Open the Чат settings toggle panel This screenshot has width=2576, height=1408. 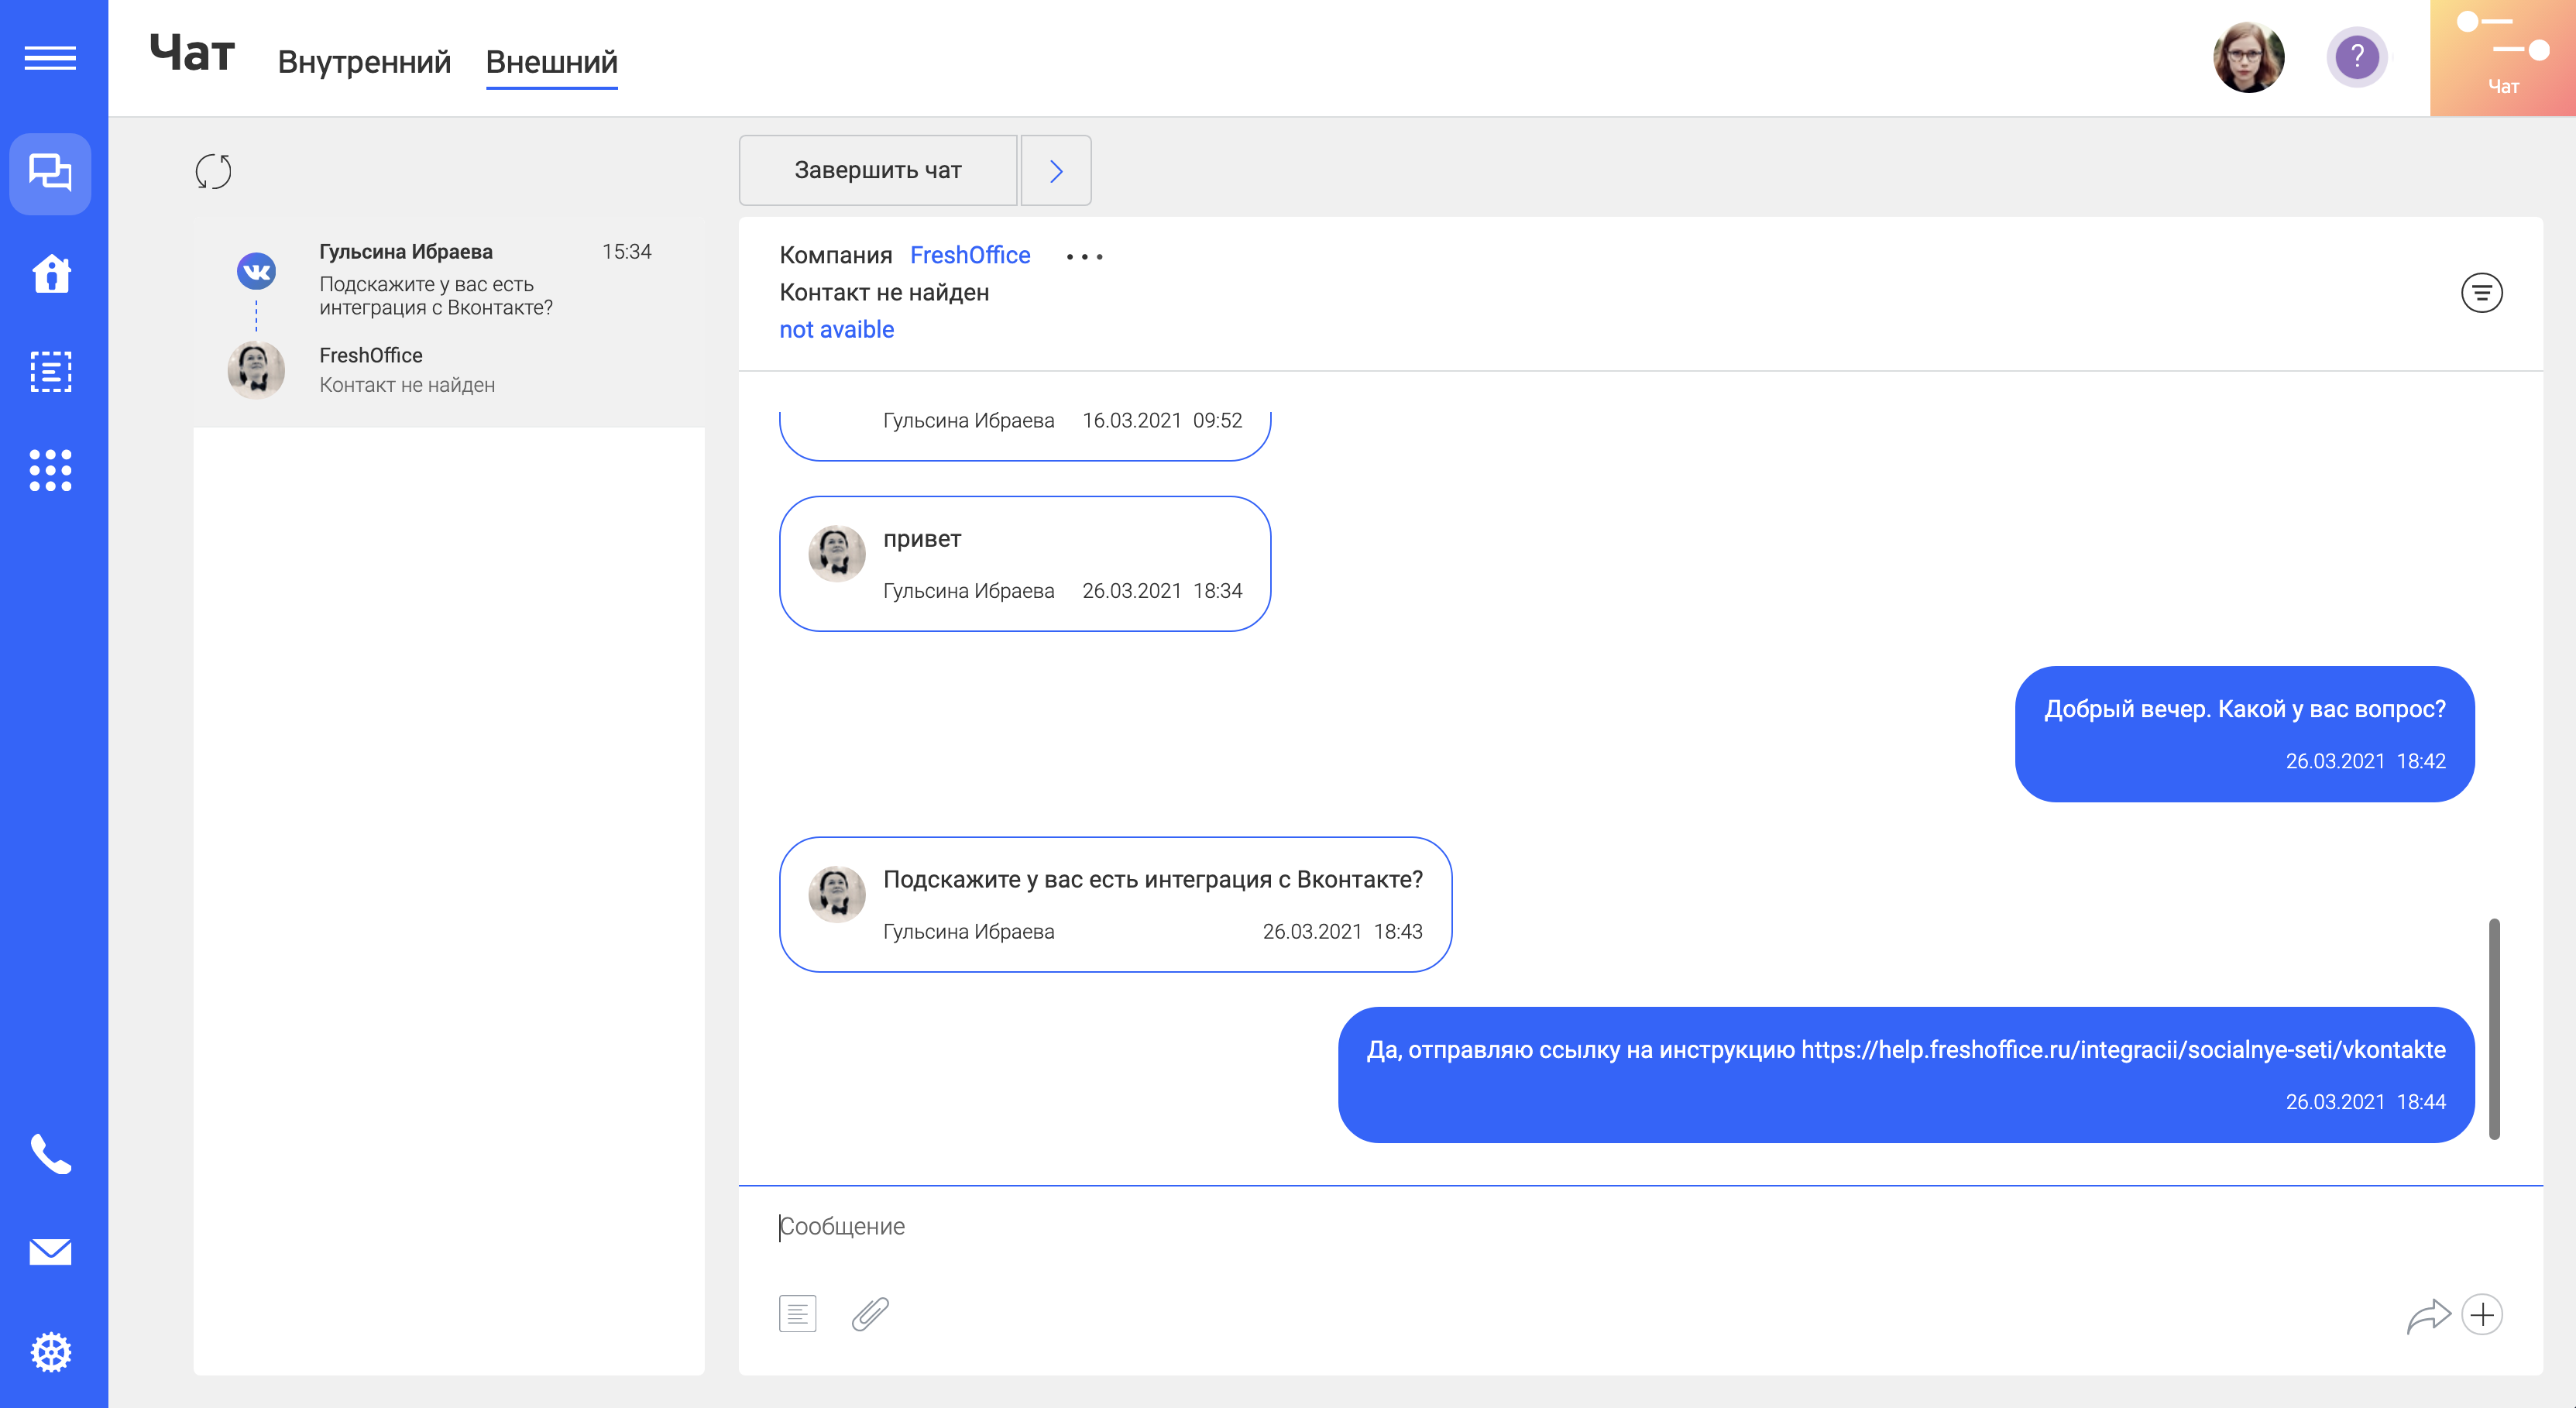2503,58
